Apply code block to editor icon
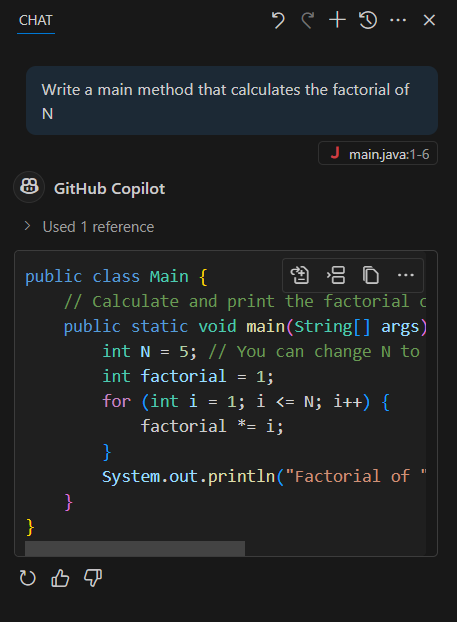The height and width of the screenshot is (622, 457). tap(300, 275)
